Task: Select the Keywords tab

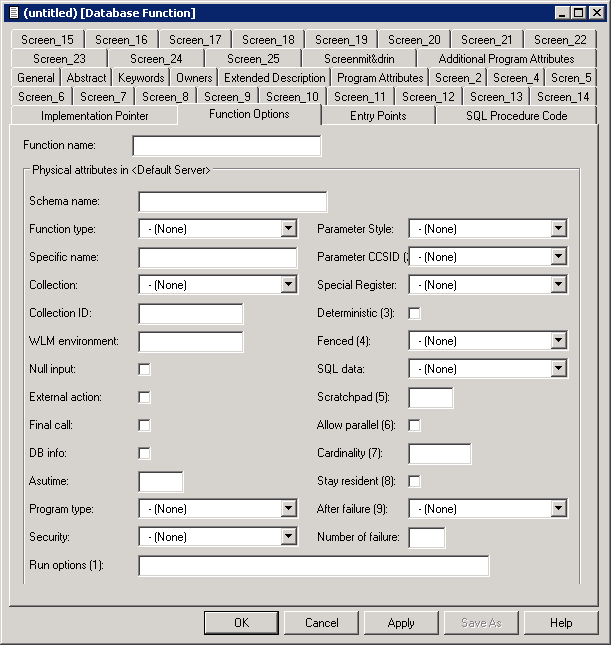Action: tap(141, 78)
